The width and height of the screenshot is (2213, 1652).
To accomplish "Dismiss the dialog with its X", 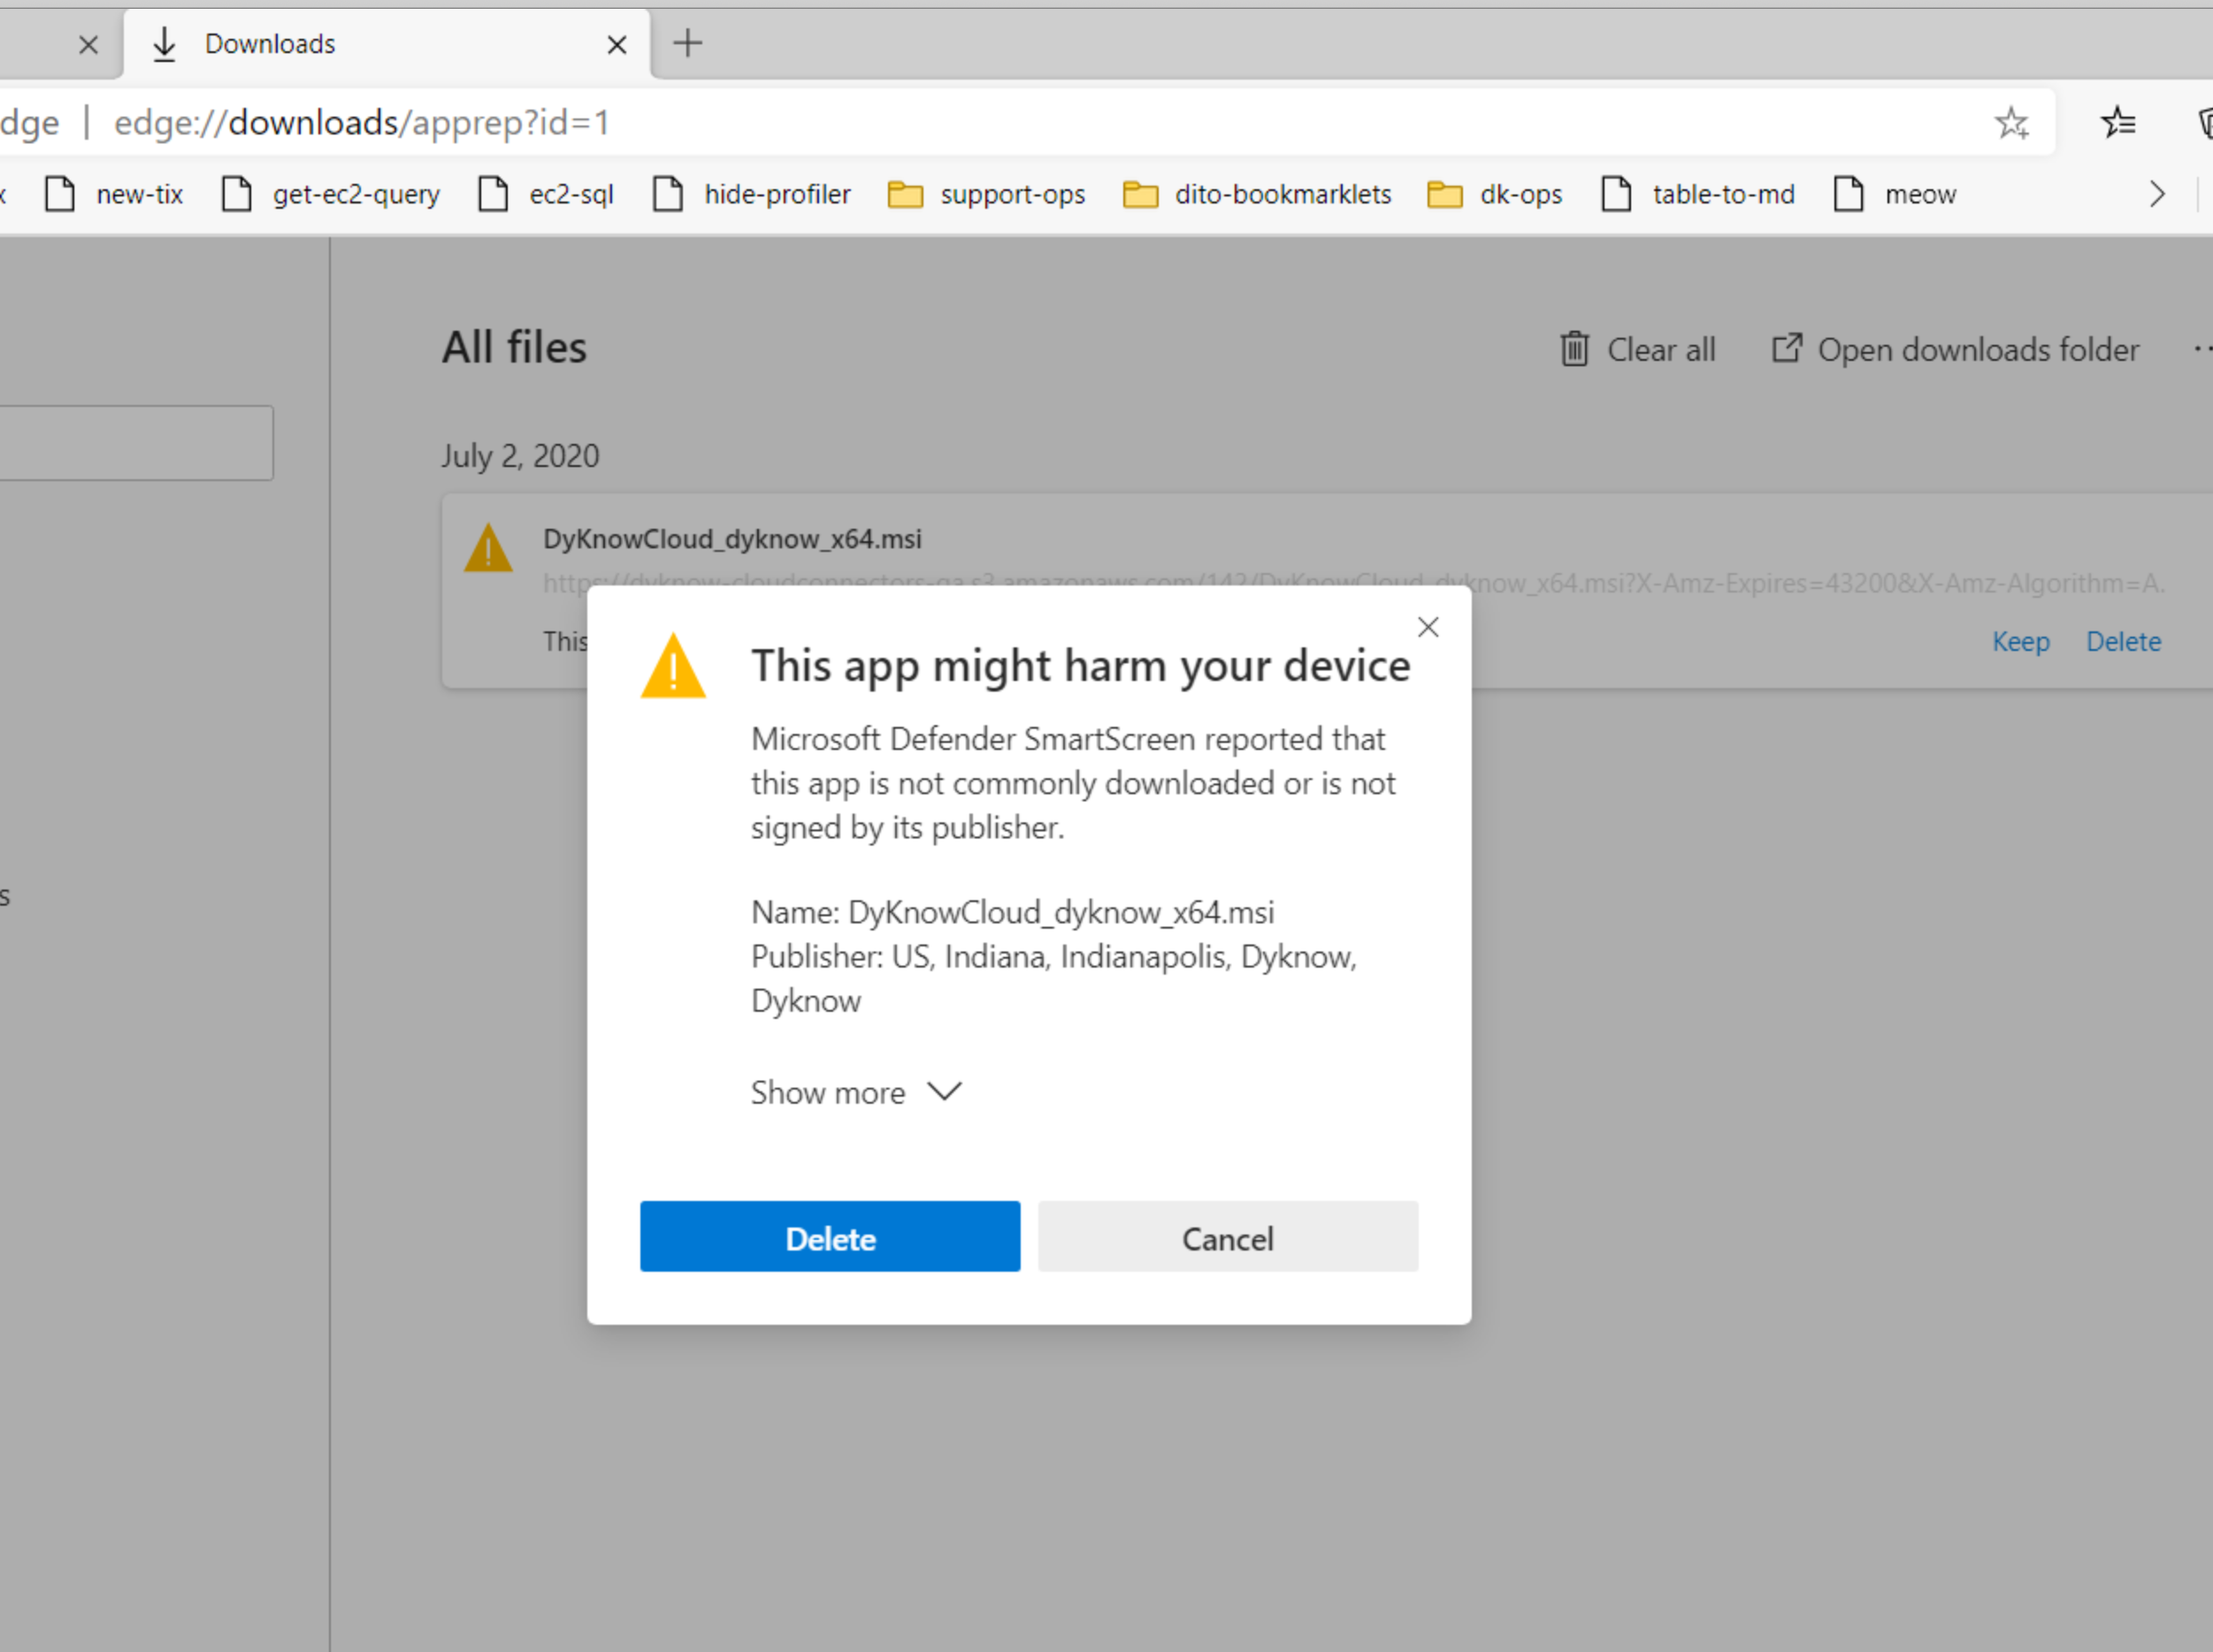I will click(x=1427, y=626).
